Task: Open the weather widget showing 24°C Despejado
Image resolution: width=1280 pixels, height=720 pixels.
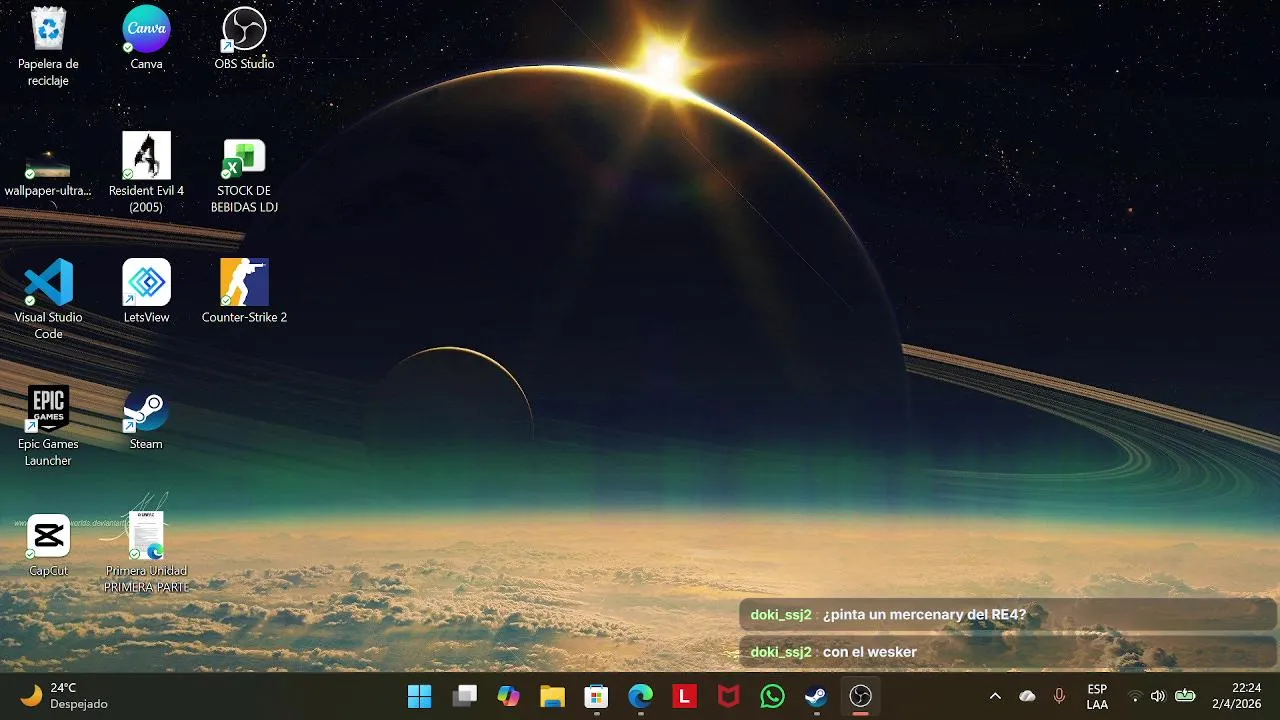Action: 64,696
